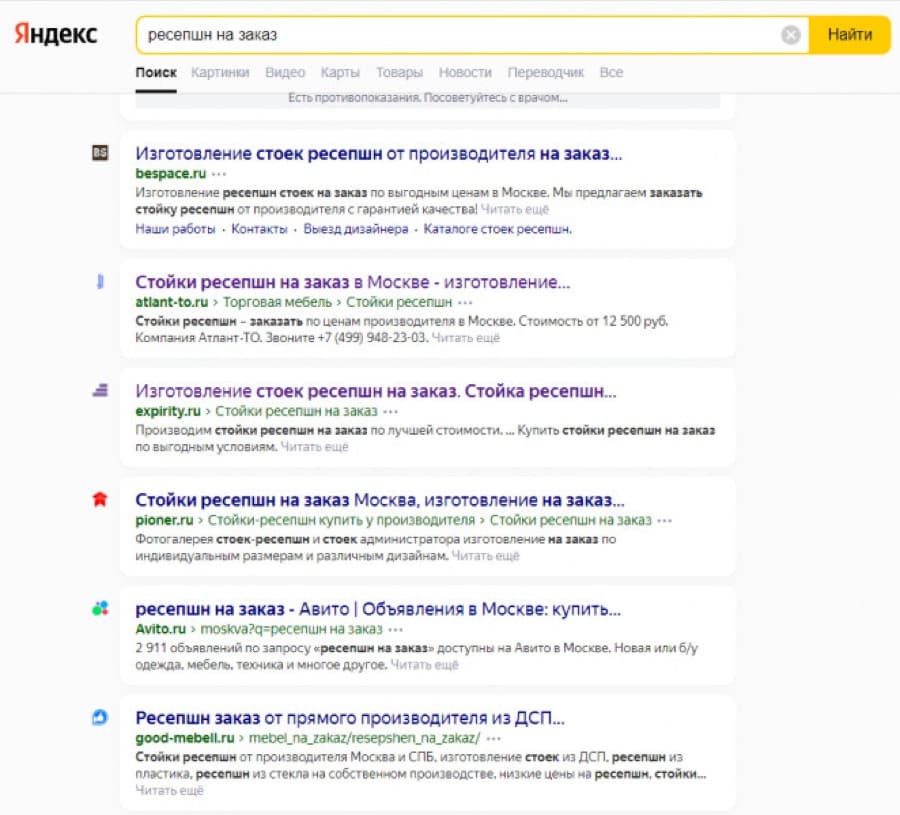The width and height of the screenshot is (900, 815).
Task: Click the red pioner.ru favicon
Action: [x=100, y=499]
